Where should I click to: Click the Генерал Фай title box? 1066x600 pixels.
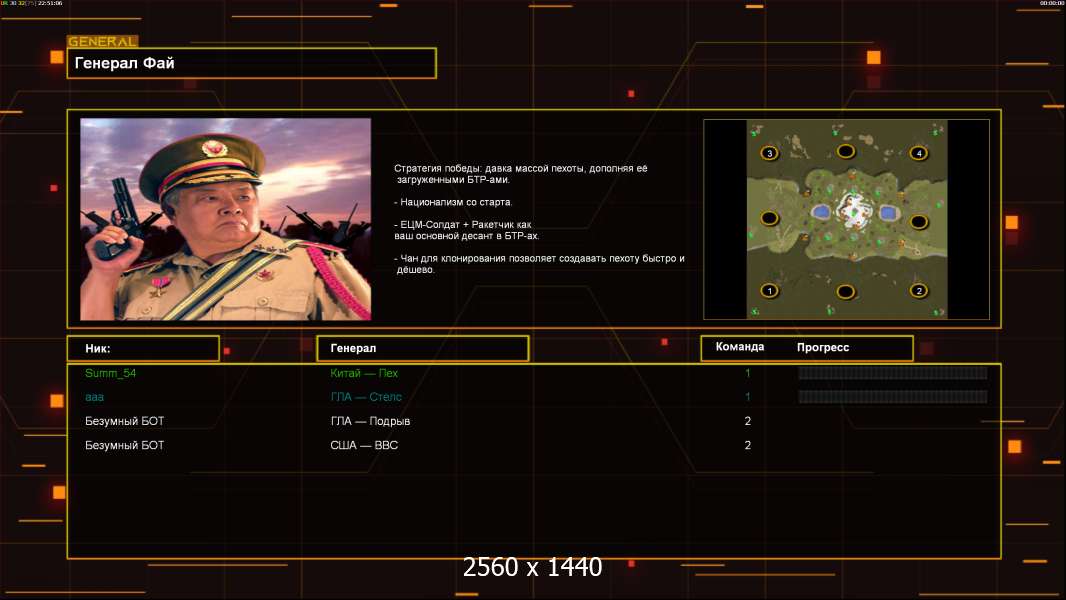(252, 63)
